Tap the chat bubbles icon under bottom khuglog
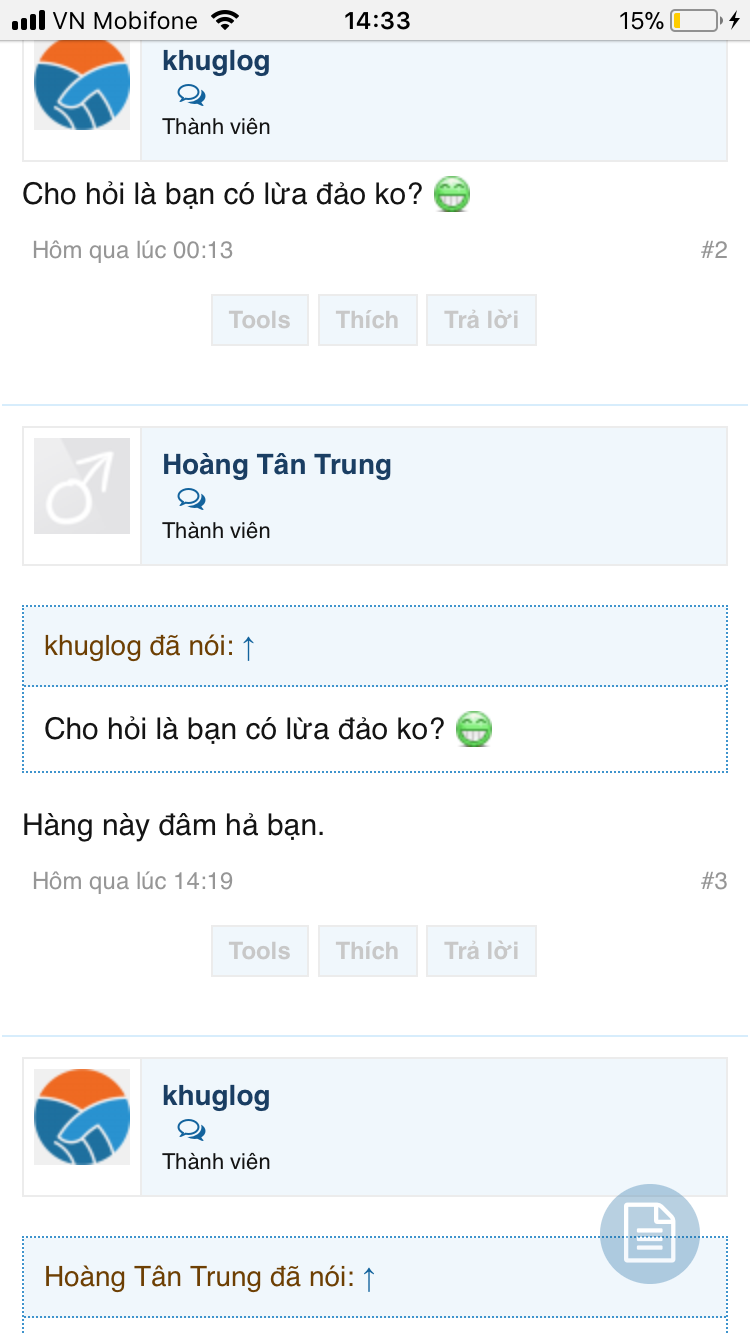Viewport: 750px width, 1334px height. [191, 1130]
